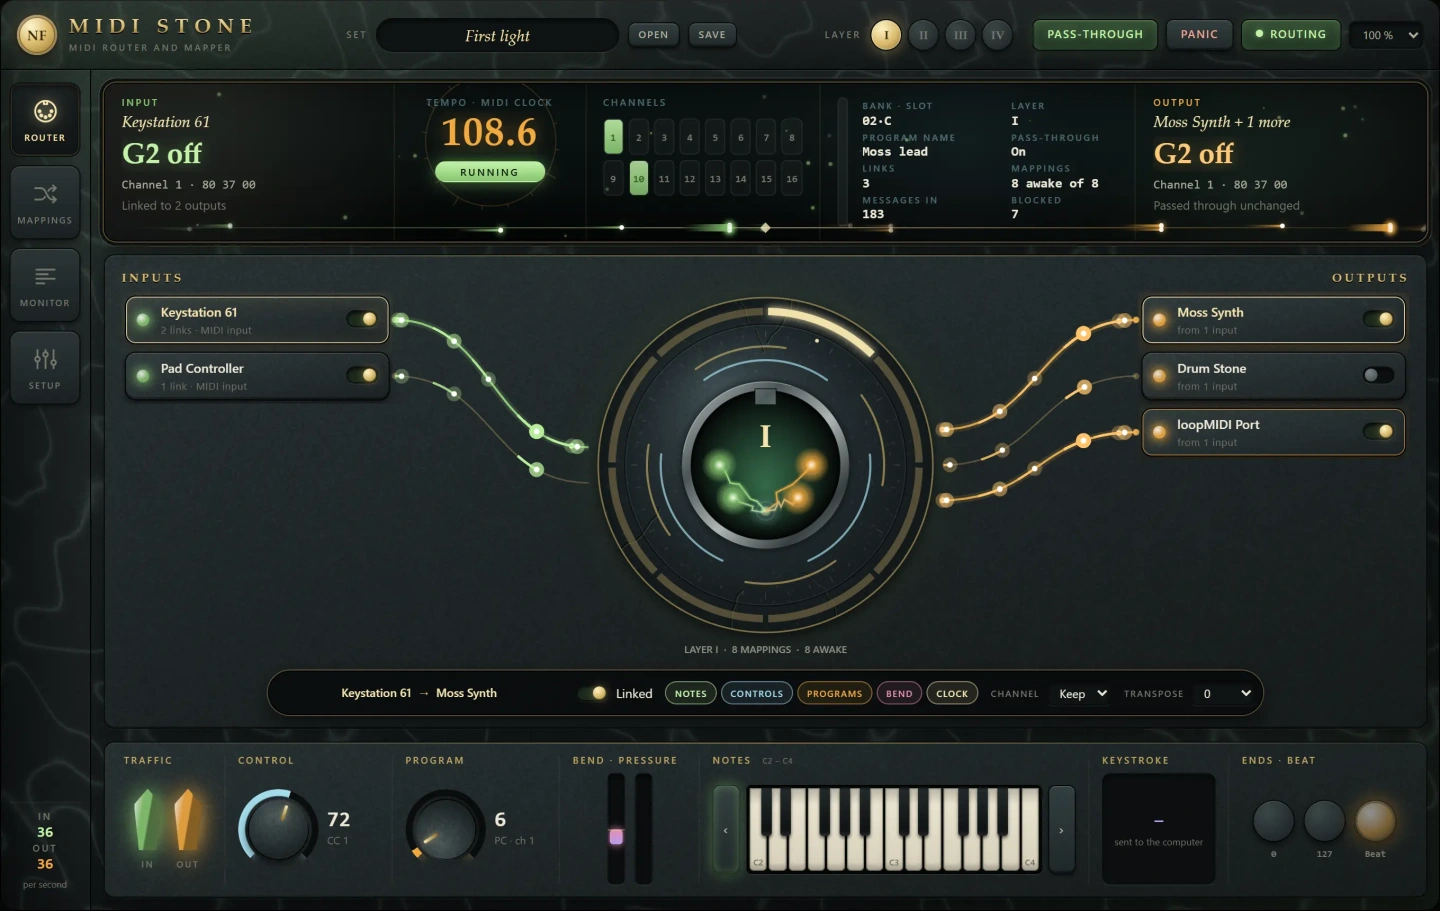Viewport: 1440px width, 911px height.
Task: Toggle the CLOCK filter chip
Action: pyautogui.click(x=952, y=693)
